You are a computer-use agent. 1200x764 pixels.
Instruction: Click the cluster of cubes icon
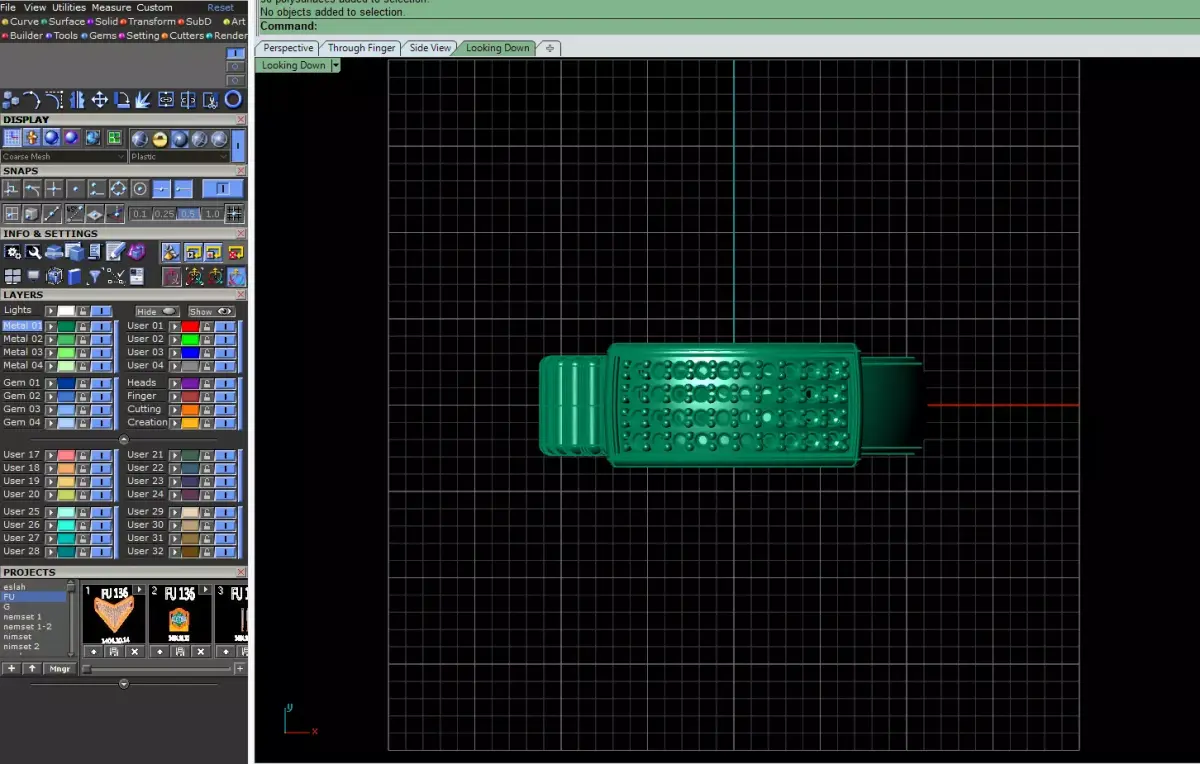10,100
